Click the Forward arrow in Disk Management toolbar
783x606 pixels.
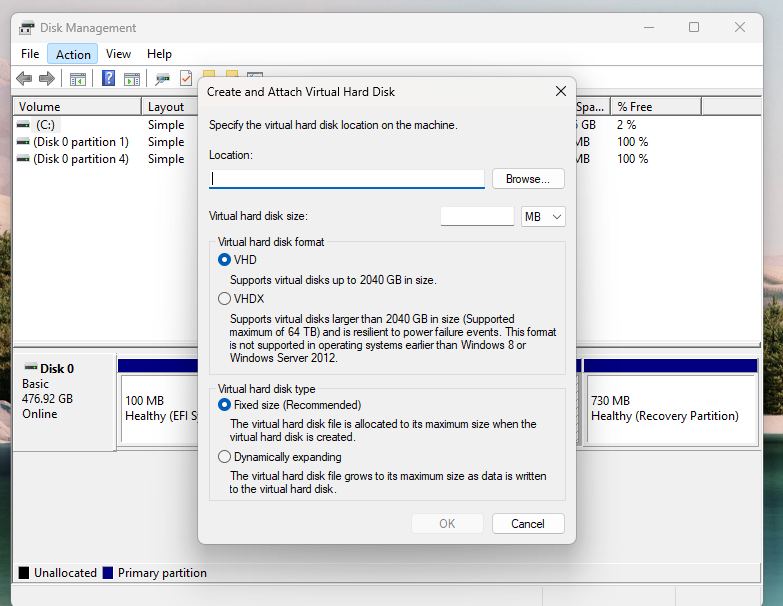46,78
